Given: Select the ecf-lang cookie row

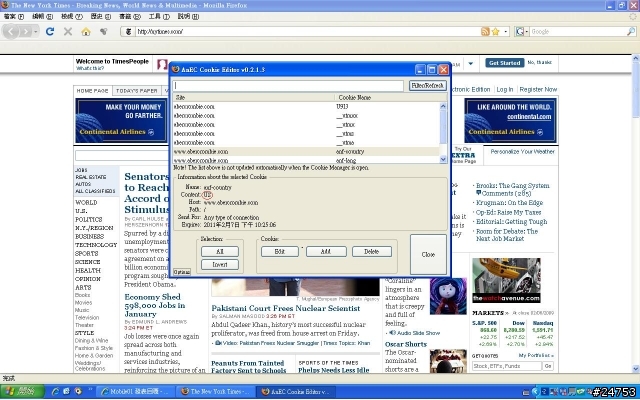Looking at the screenshot, I should click(x=306, y=160).
